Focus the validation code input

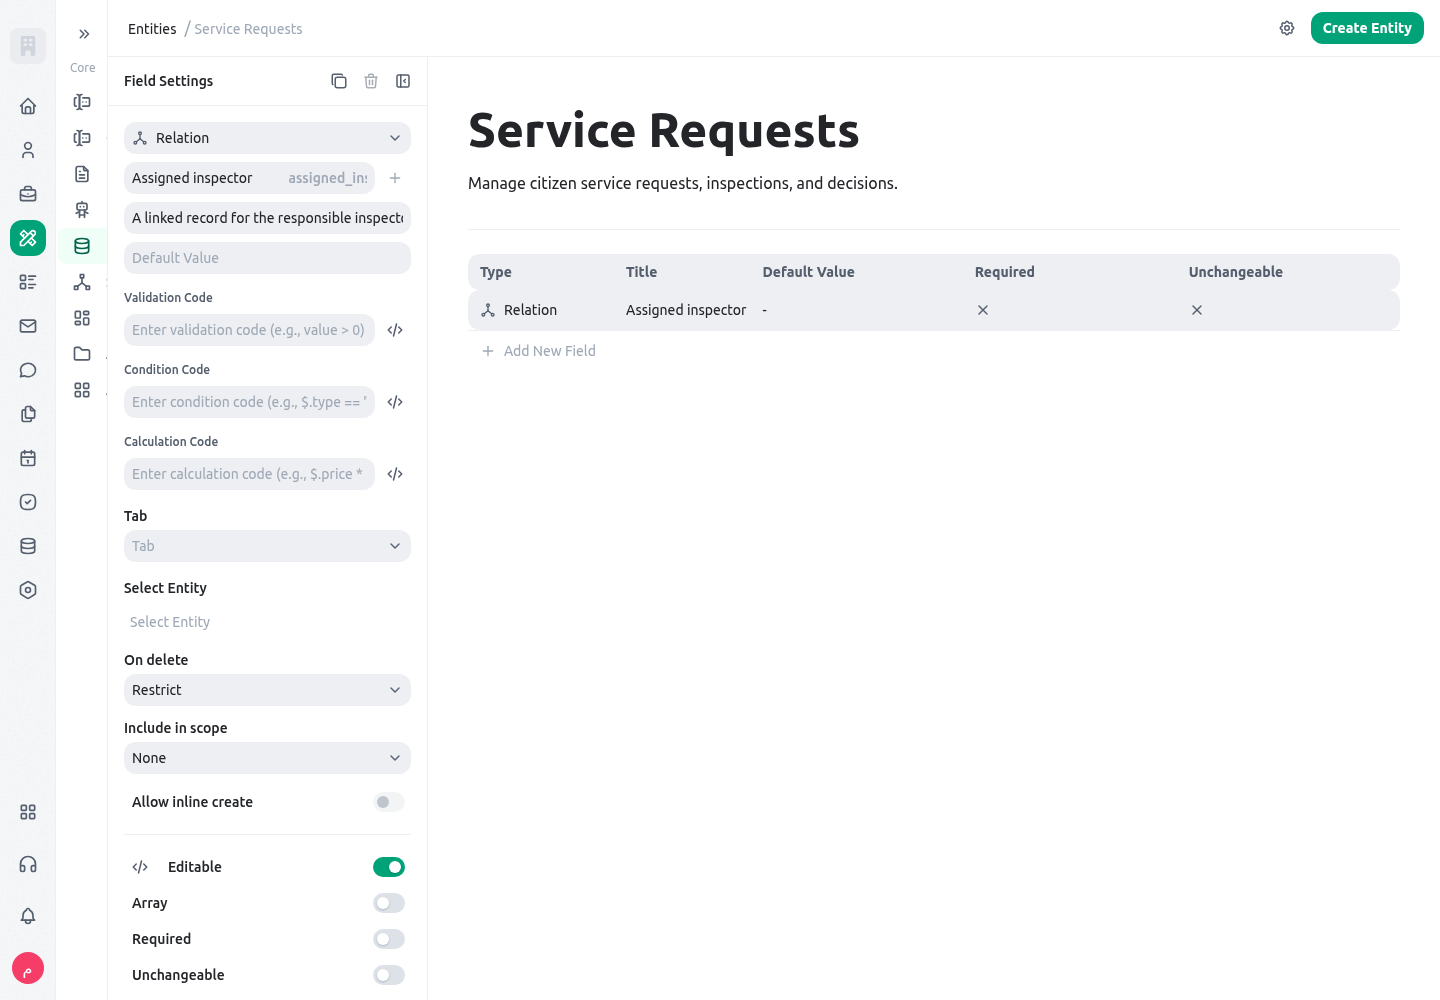(x=249, y=330)
